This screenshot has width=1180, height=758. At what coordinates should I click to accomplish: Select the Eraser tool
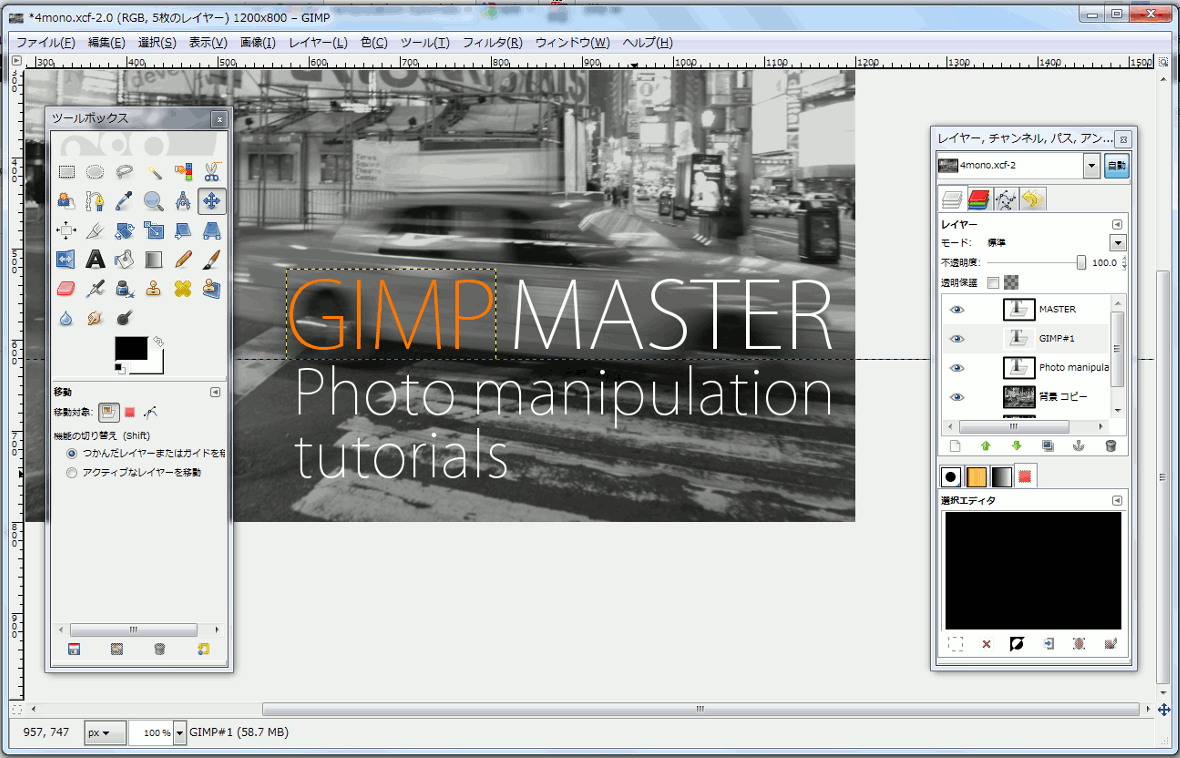pyautogui.click(x=67, y=288)
